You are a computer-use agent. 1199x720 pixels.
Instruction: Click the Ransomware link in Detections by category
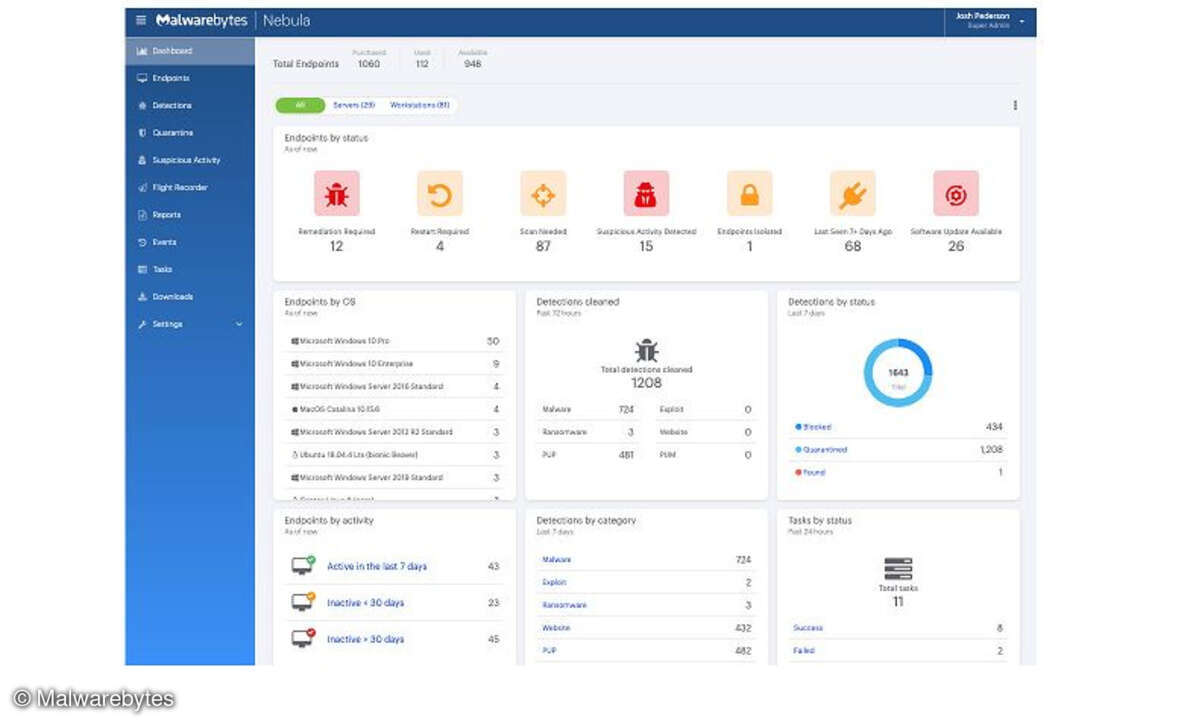(x=564, y=605)
